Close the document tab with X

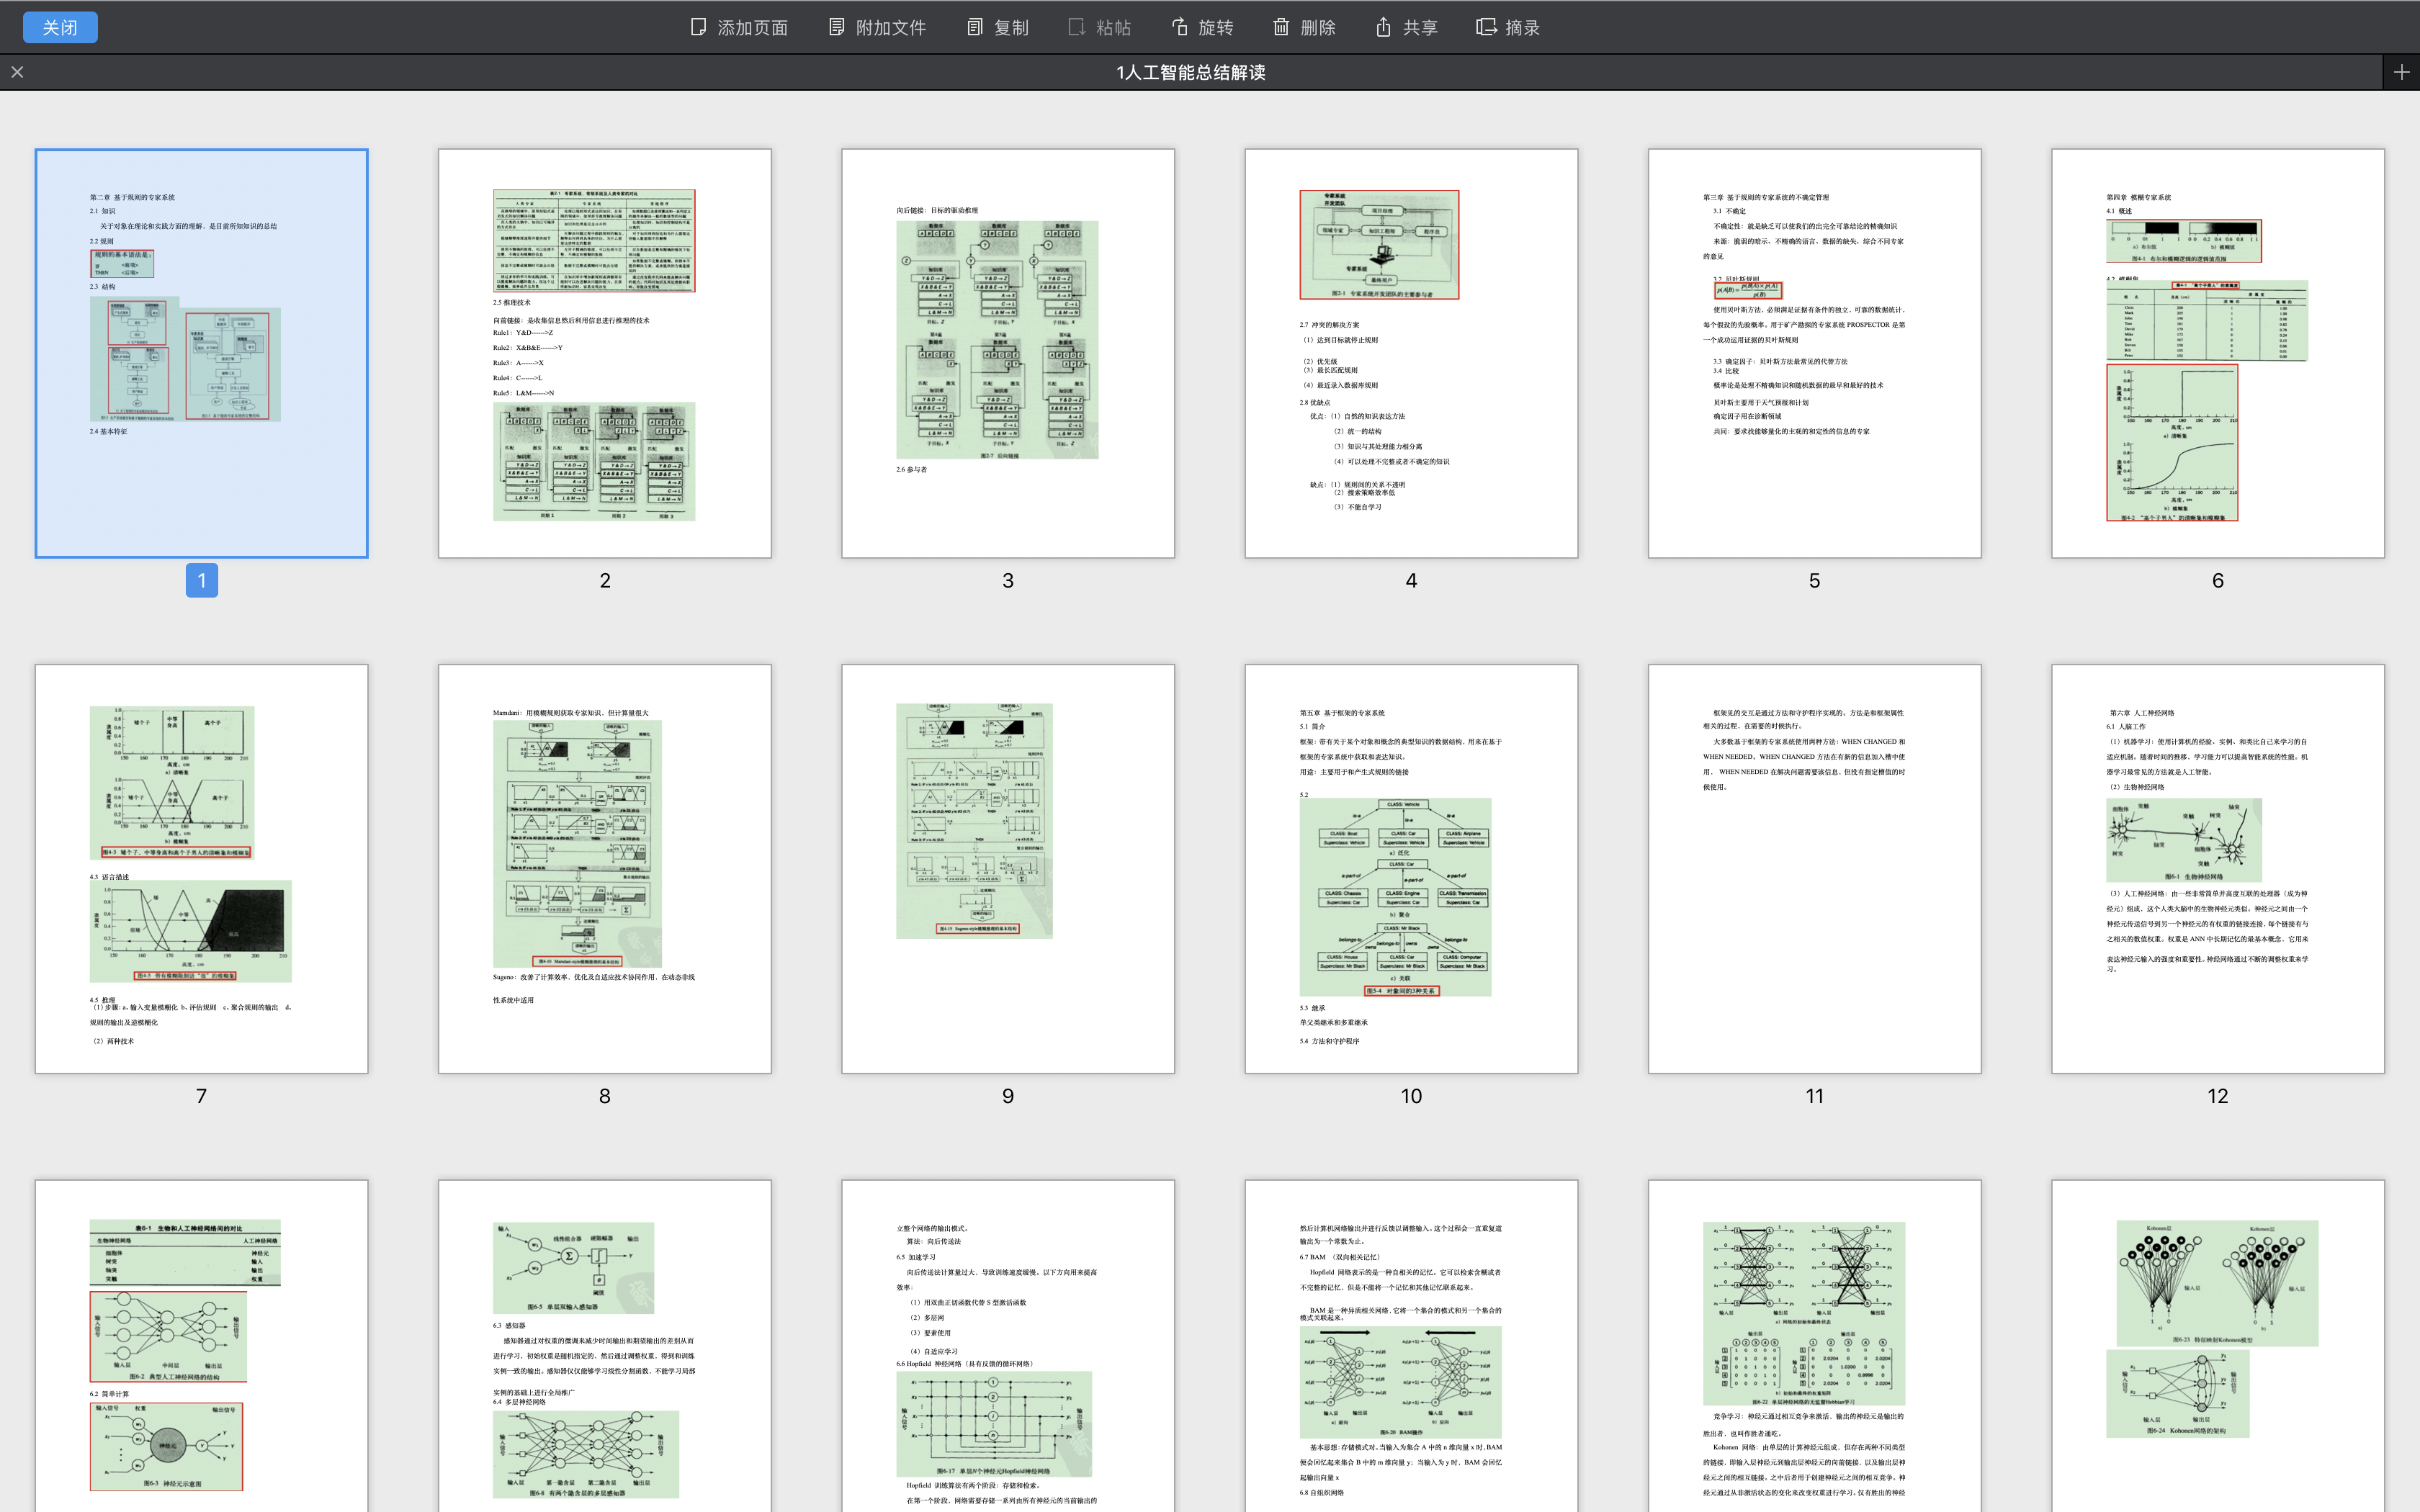tap(17, 72)
